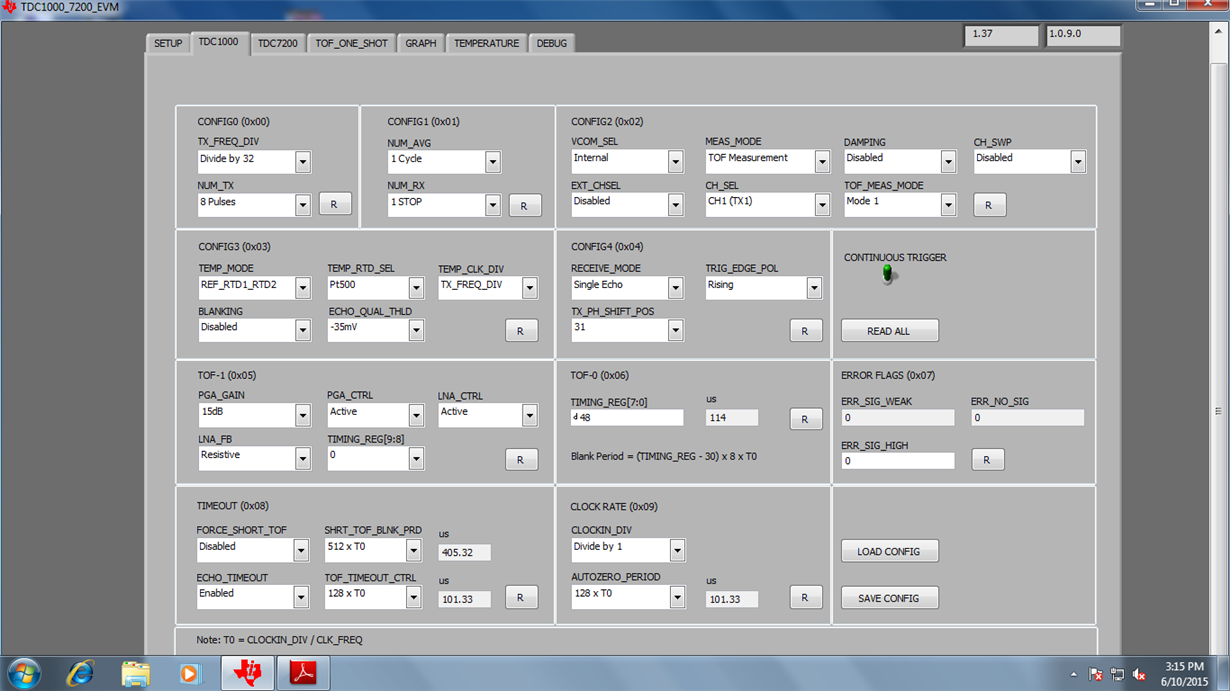The height and width of the screenshot is (691, 1230).
Task: Open the TOF_TIMEOUT_CTRL dropdown
Action: tap(413, 597)
